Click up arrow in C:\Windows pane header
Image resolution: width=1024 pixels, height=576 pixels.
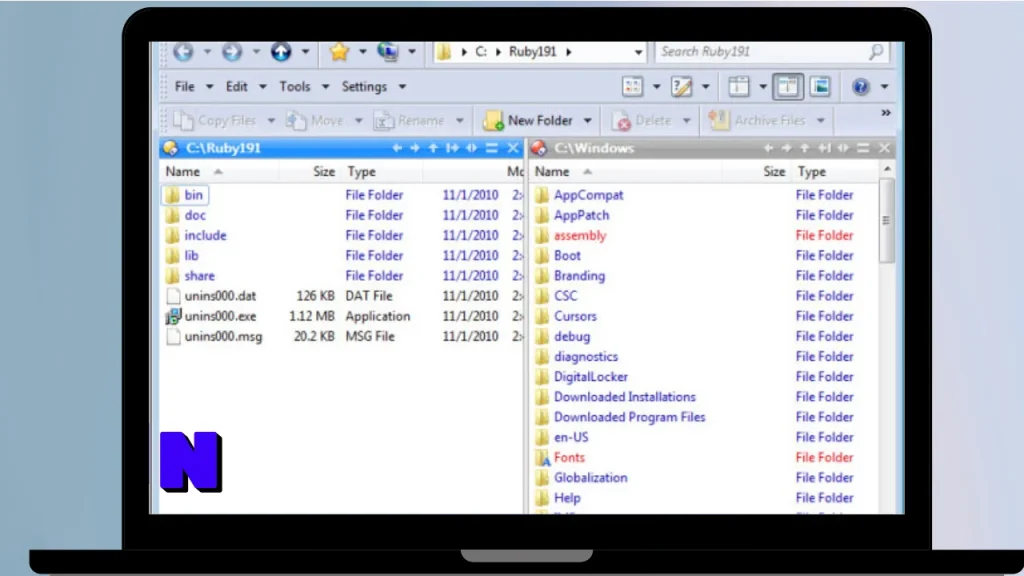coord(805,148)
